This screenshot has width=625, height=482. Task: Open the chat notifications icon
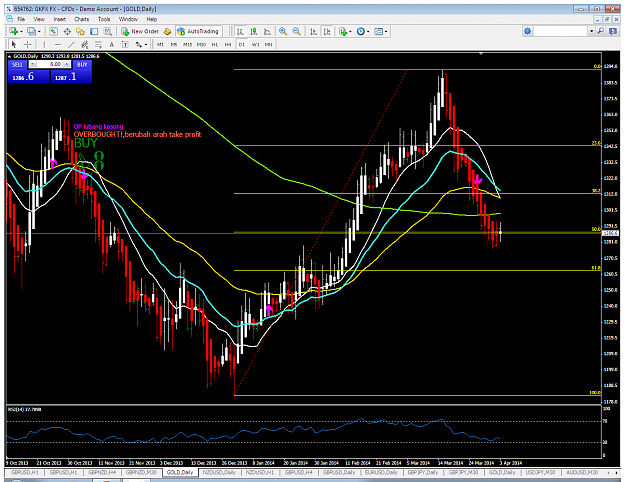pyautogui.click(x=613, y=31)
